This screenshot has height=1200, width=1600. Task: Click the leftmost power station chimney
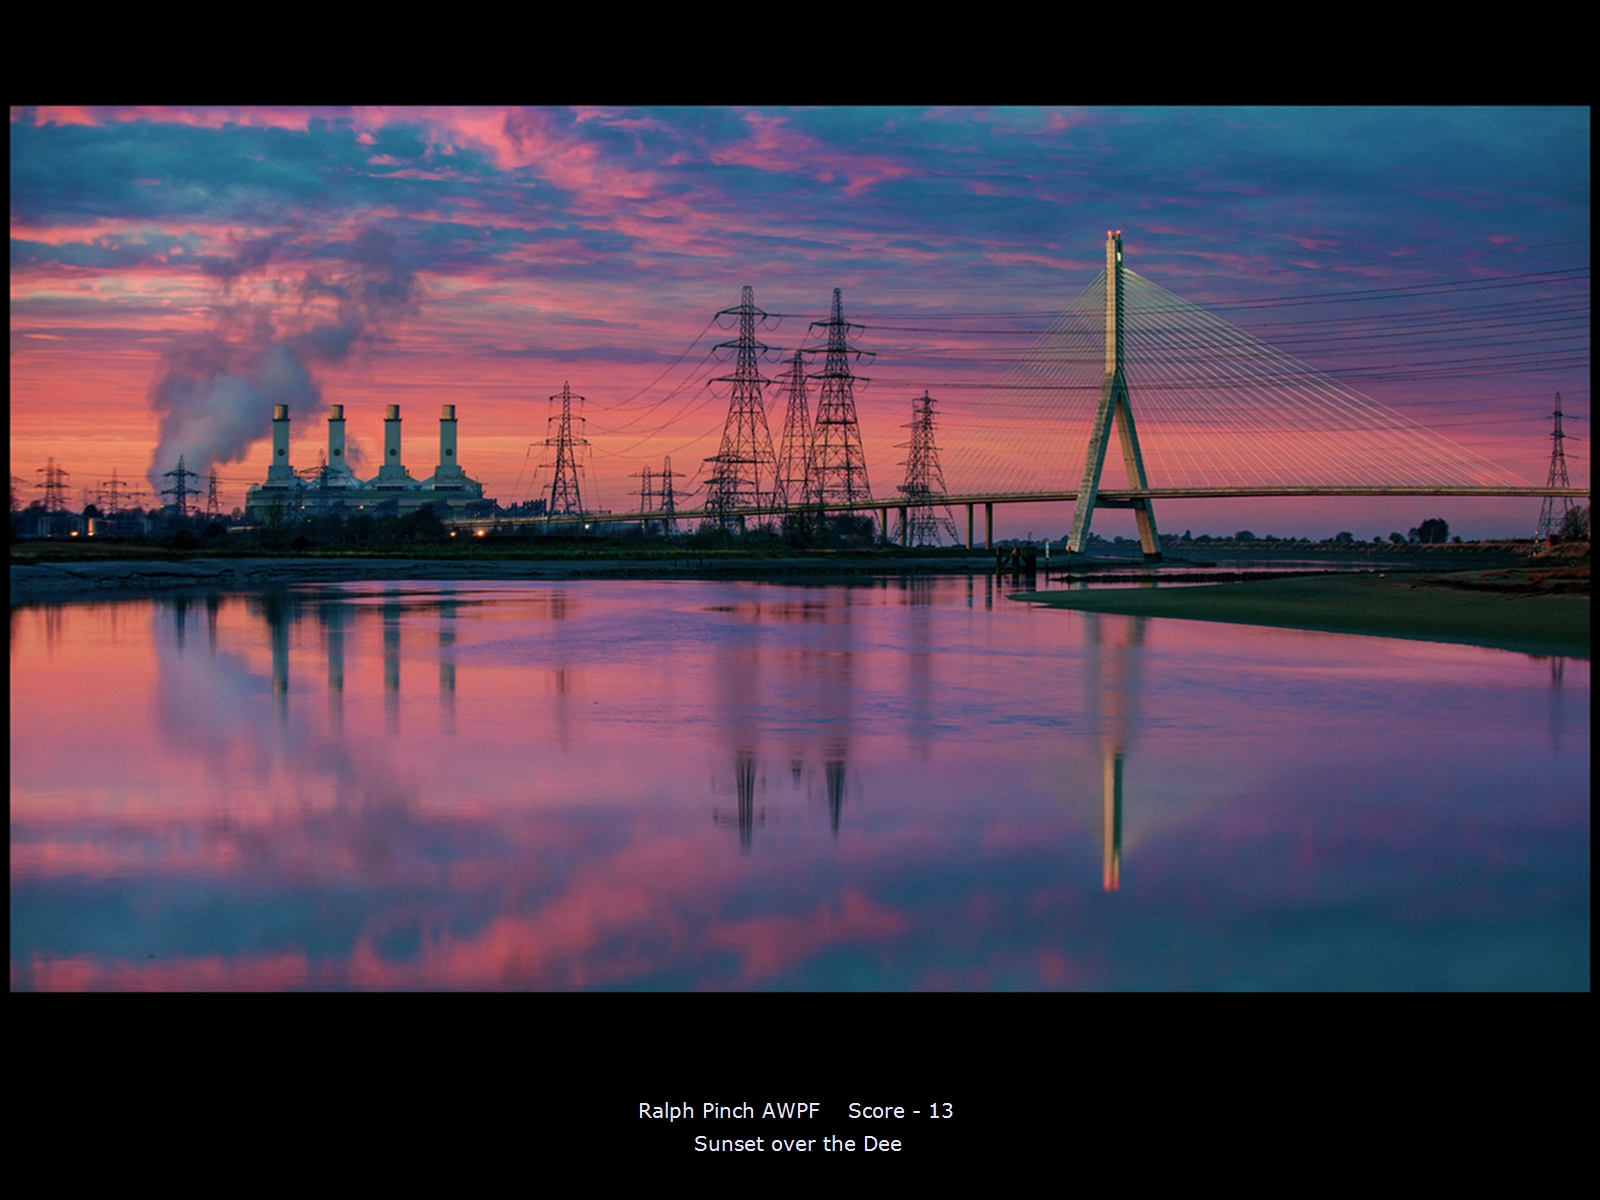[x=280, y=435]
